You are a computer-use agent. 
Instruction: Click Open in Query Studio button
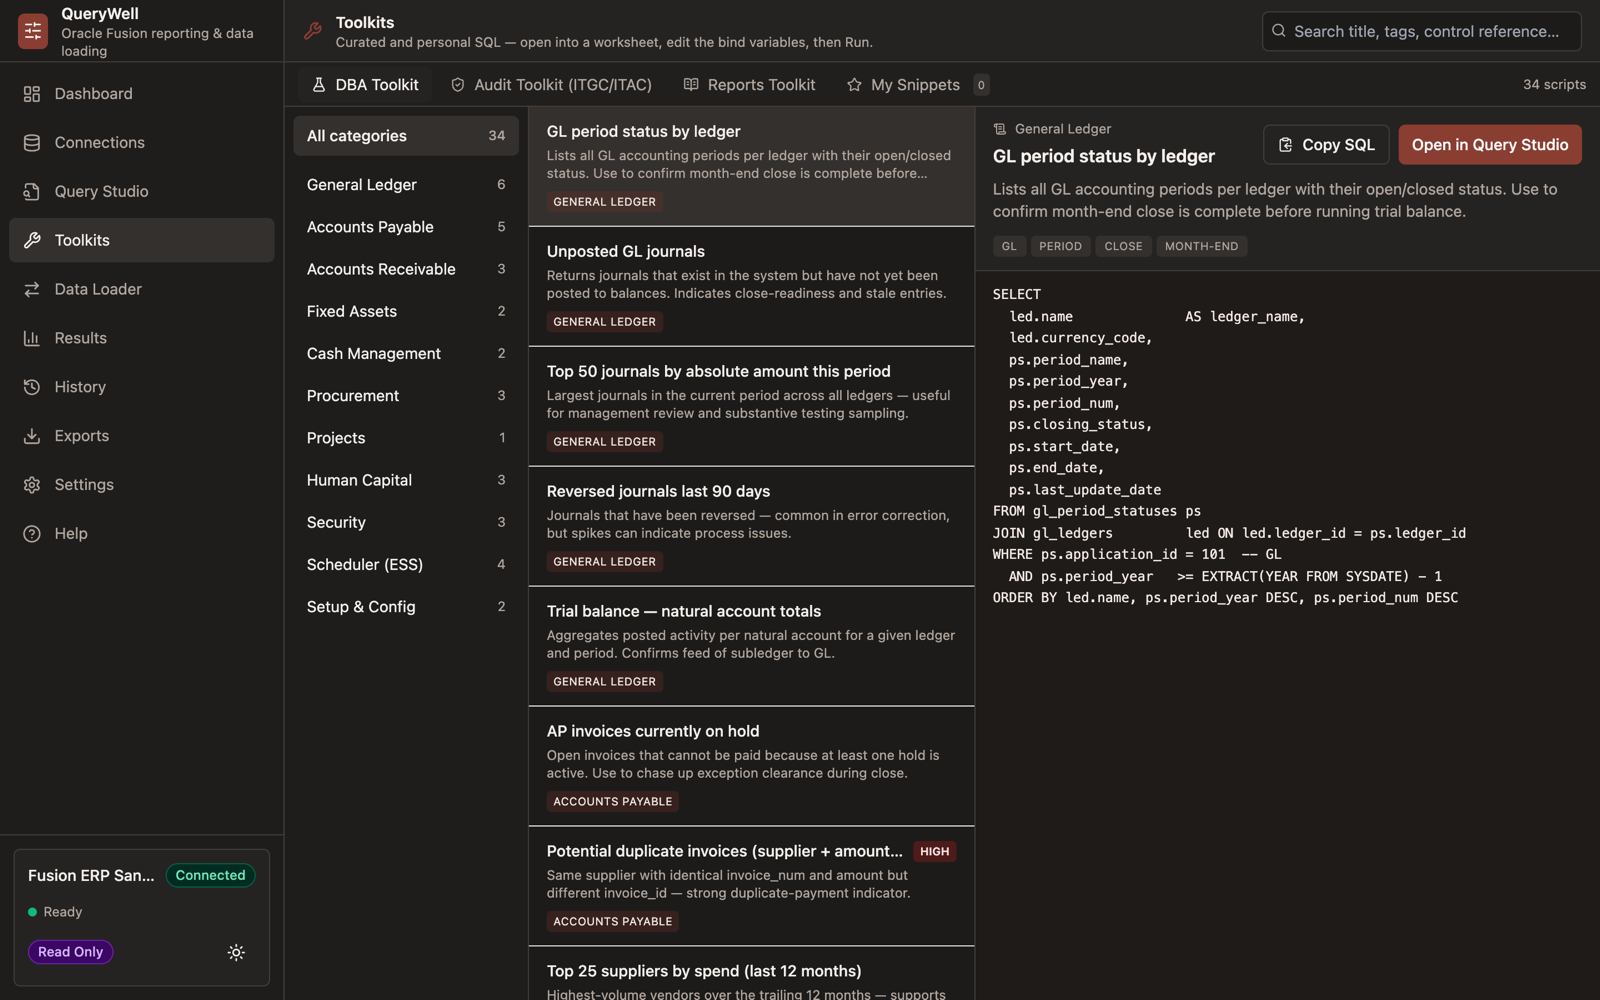1490,145
